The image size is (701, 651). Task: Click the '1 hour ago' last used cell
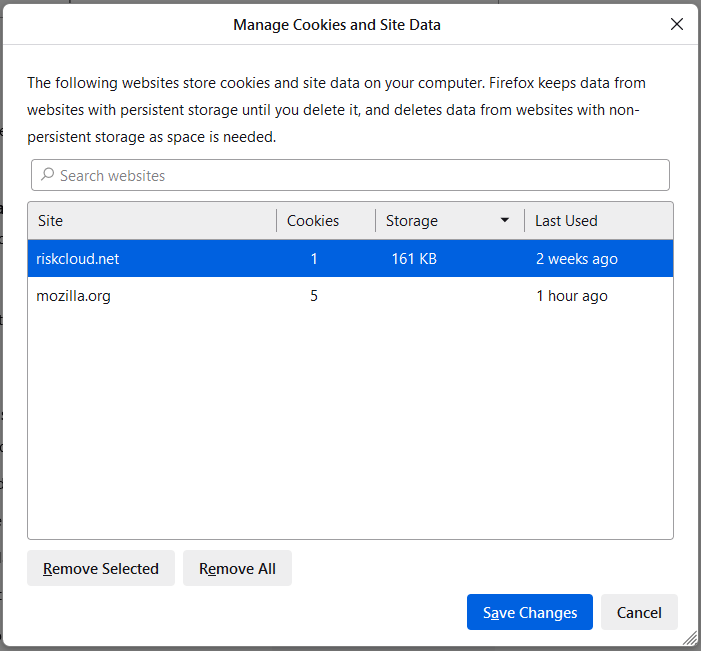(x=572, y=296)
